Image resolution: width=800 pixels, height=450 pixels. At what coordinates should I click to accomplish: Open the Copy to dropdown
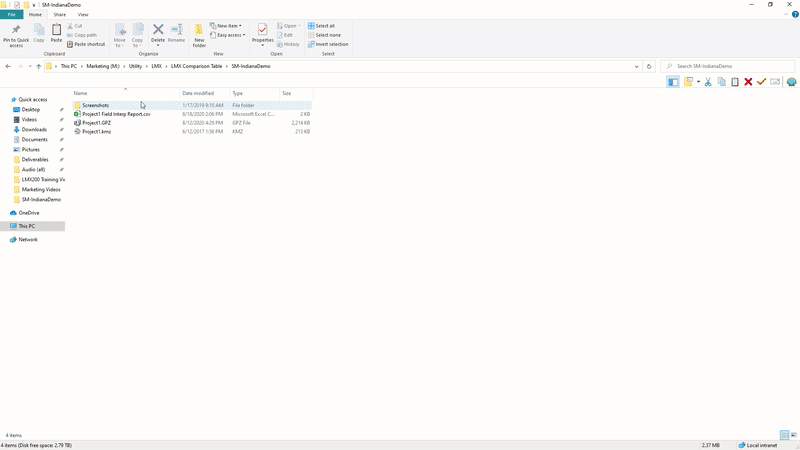(137, 36)
